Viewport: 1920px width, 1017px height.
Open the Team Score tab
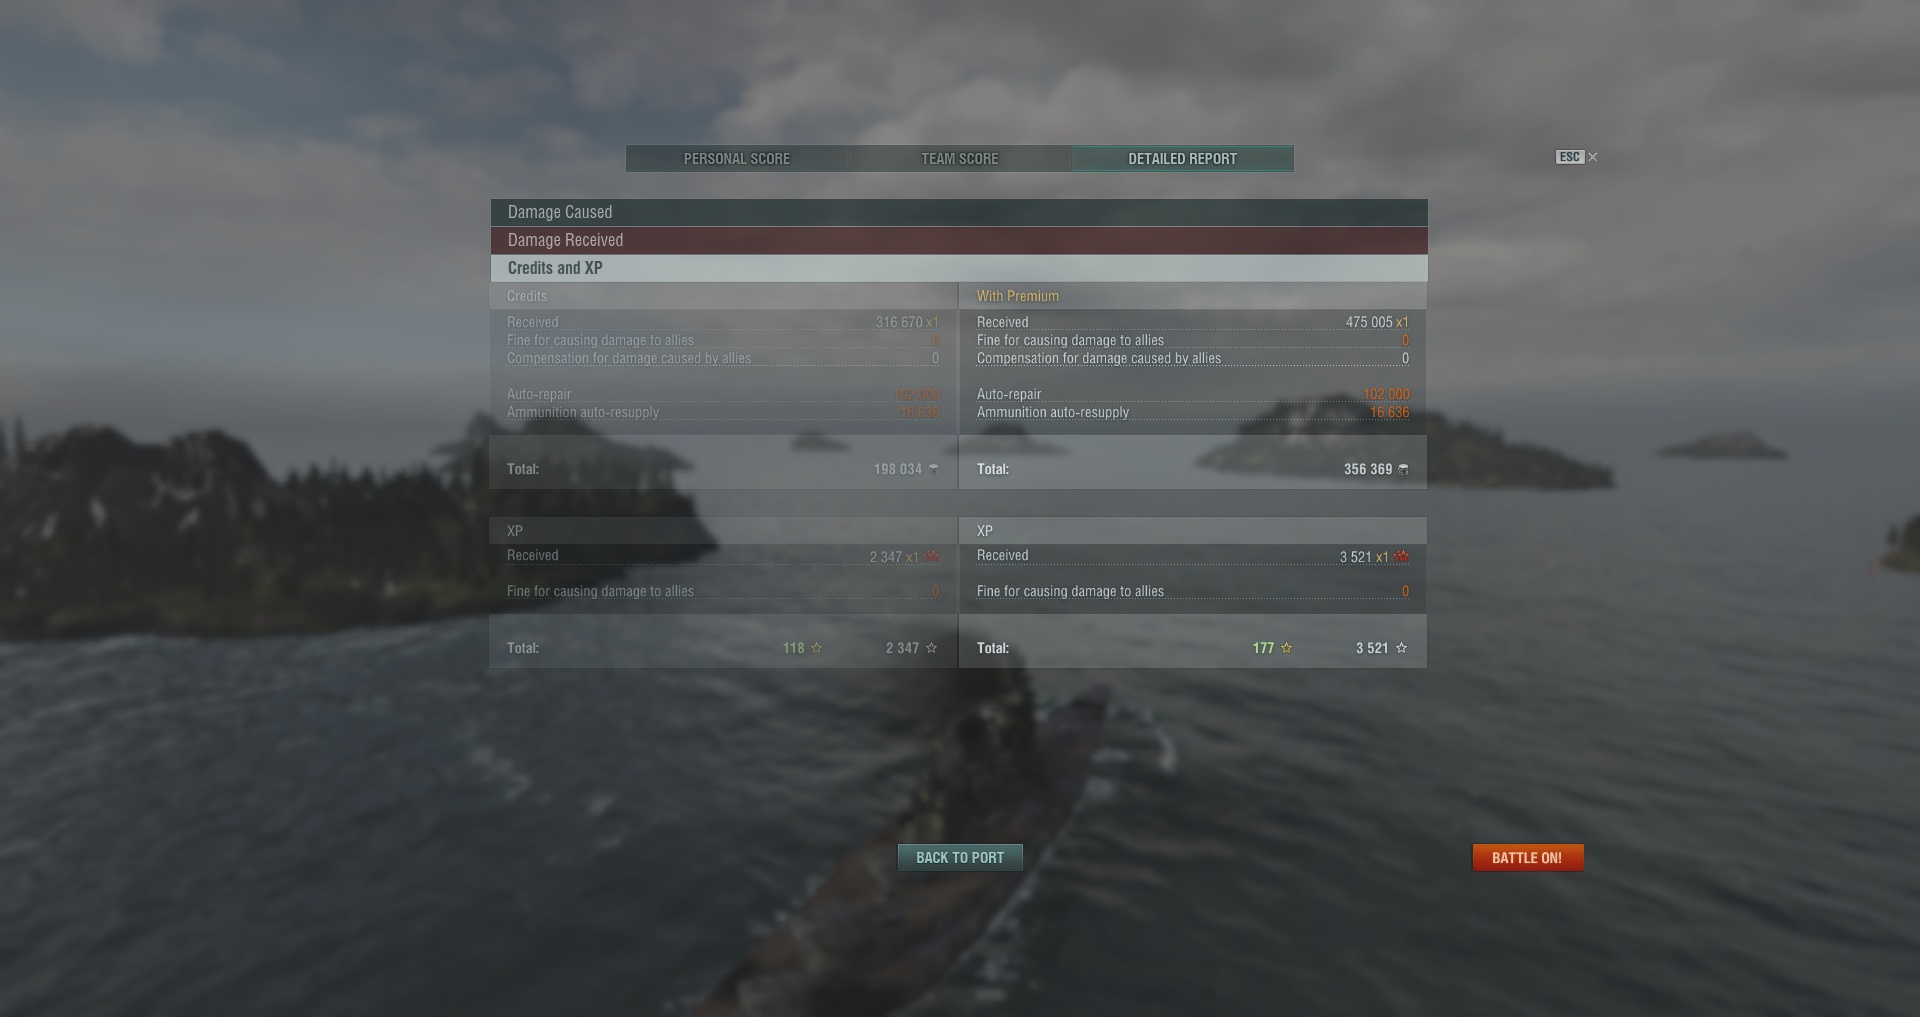960,159
